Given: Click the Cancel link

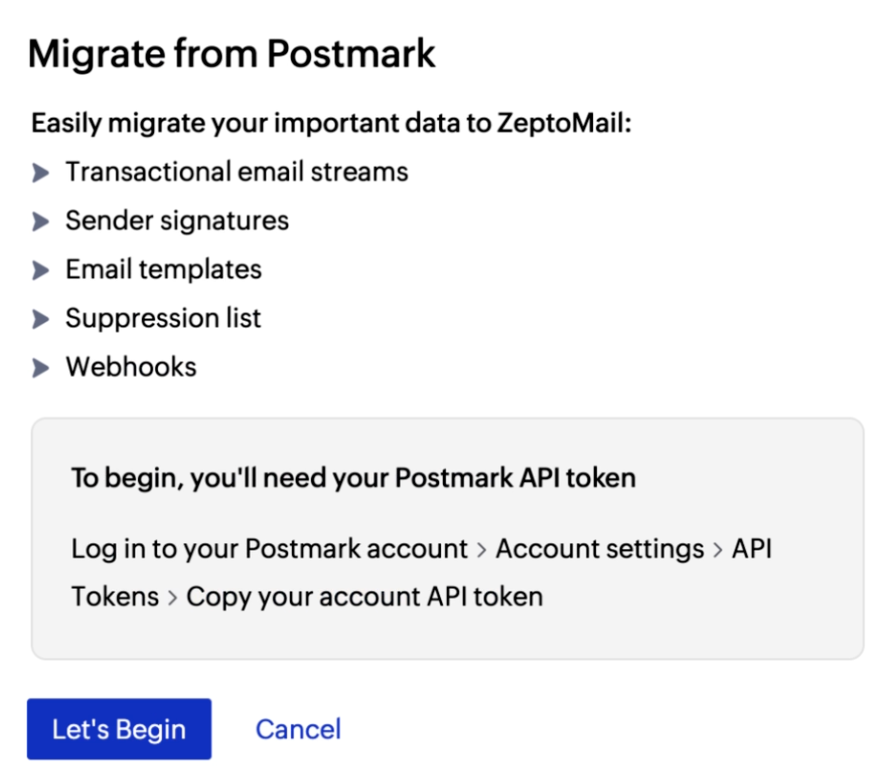Looking at the screenshot, I should (297, 729).
